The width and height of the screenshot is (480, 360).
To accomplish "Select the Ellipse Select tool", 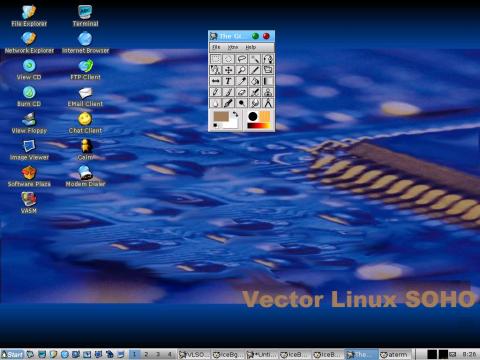I will [228, 59].
